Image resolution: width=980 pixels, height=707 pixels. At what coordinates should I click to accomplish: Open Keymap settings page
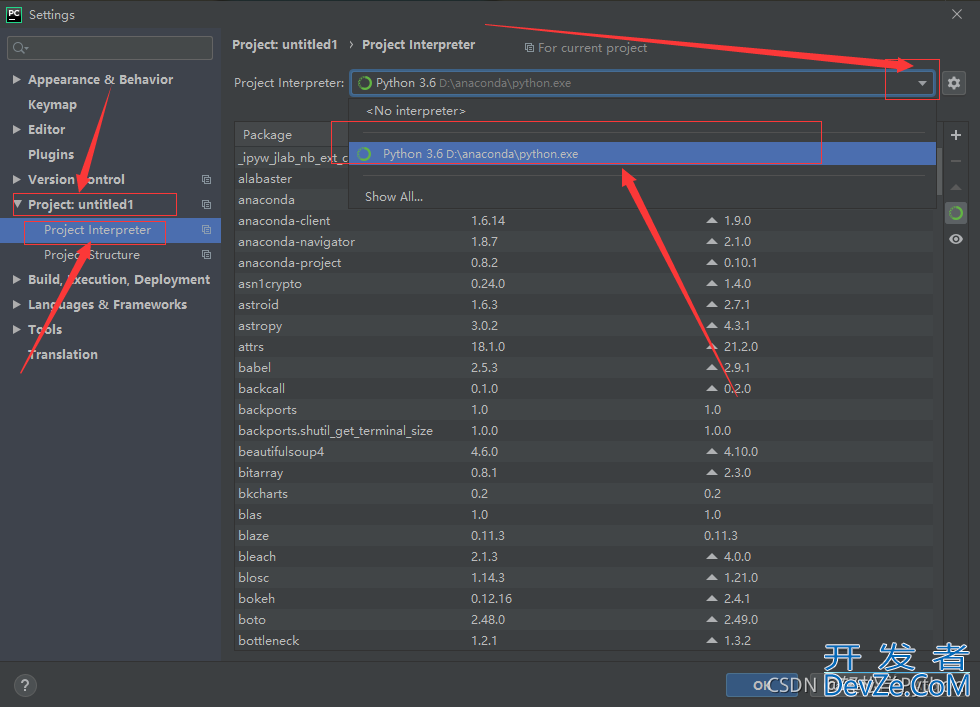point(52,104)
